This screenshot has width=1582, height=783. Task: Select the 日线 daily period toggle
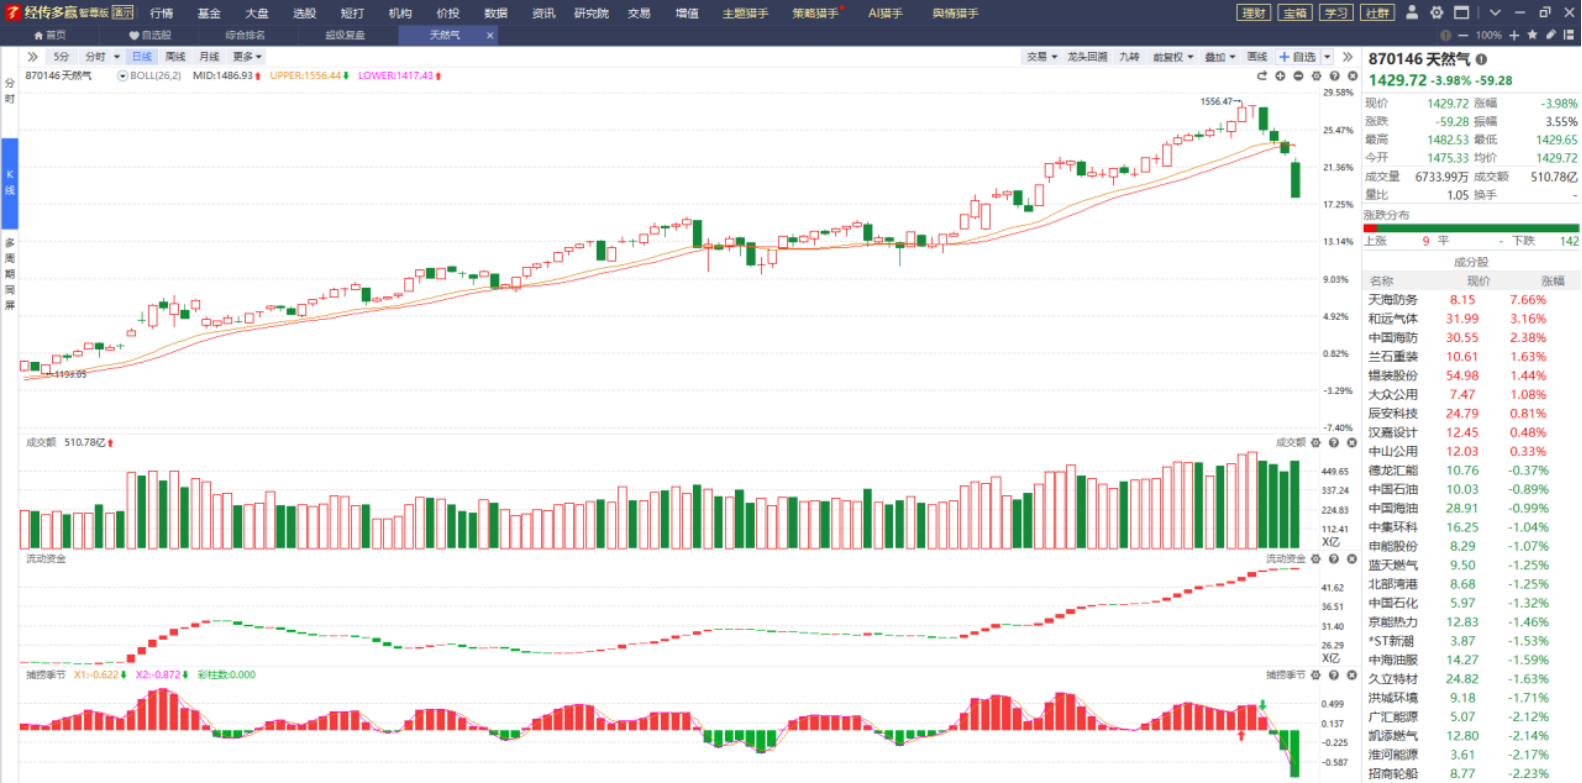point(142,57)
